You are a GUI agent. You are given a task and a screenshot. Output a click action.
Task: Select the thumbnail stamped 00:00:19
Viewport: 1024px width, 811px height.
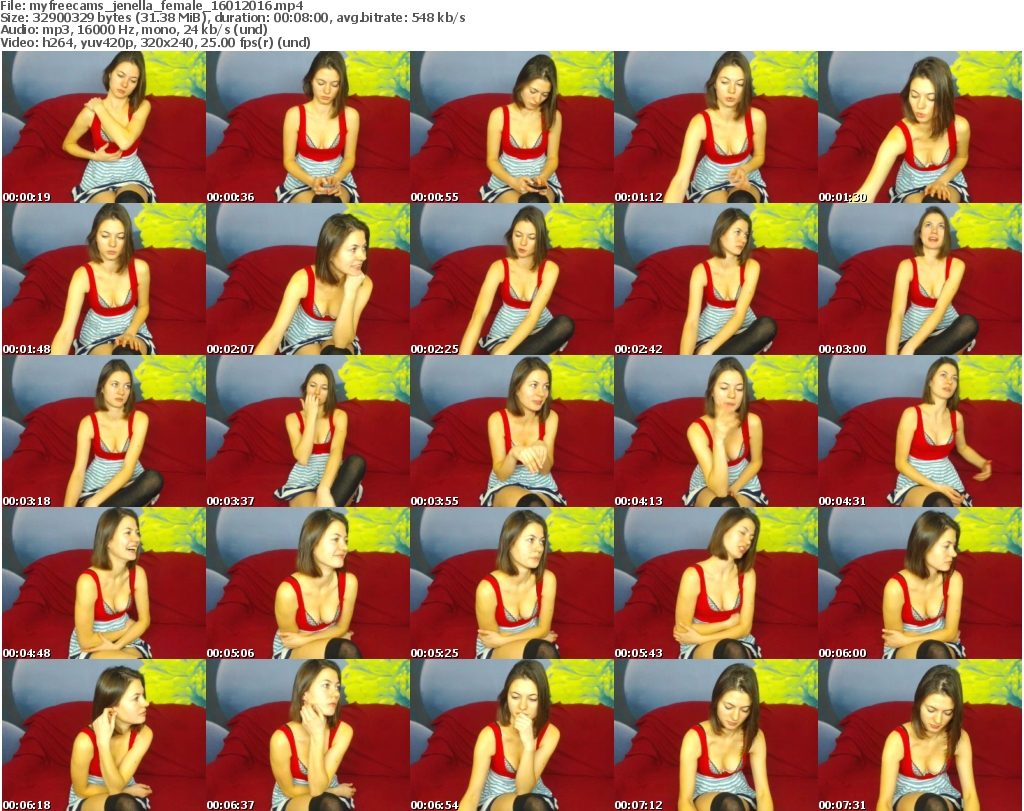104,127
